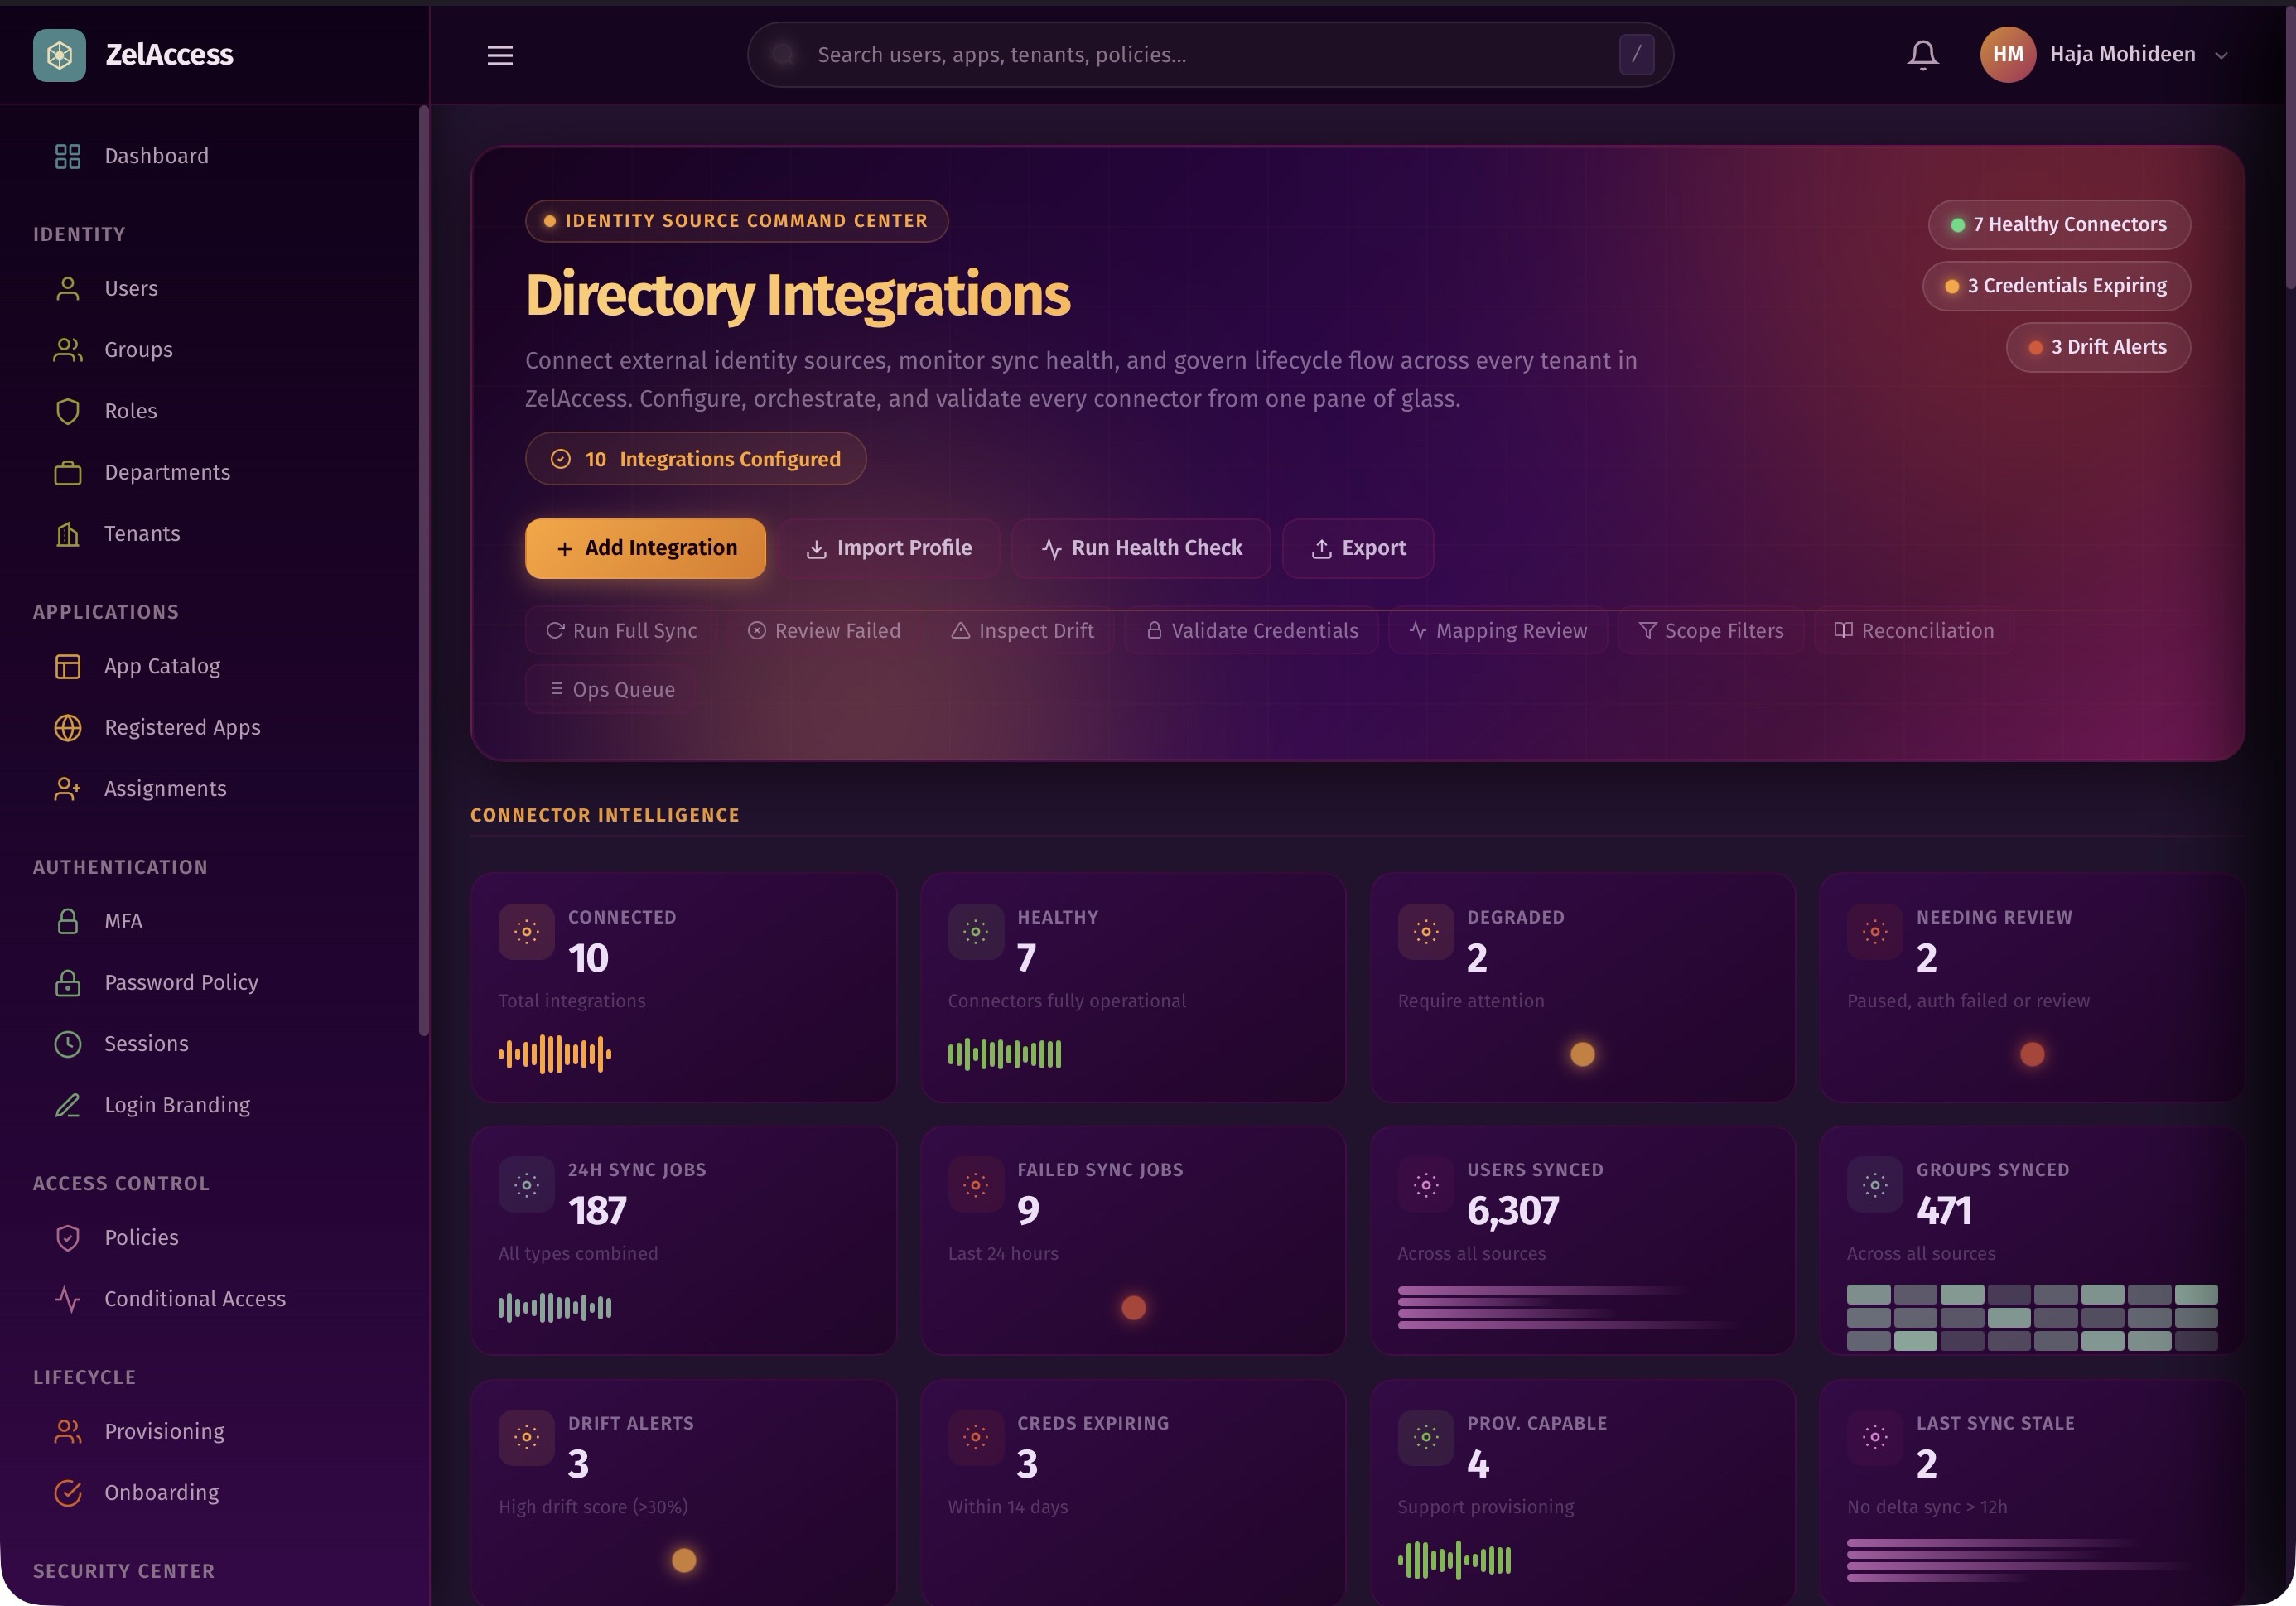Click the Conditional Access pulse icon
2296x1606 pixels.
[67, 1299]
